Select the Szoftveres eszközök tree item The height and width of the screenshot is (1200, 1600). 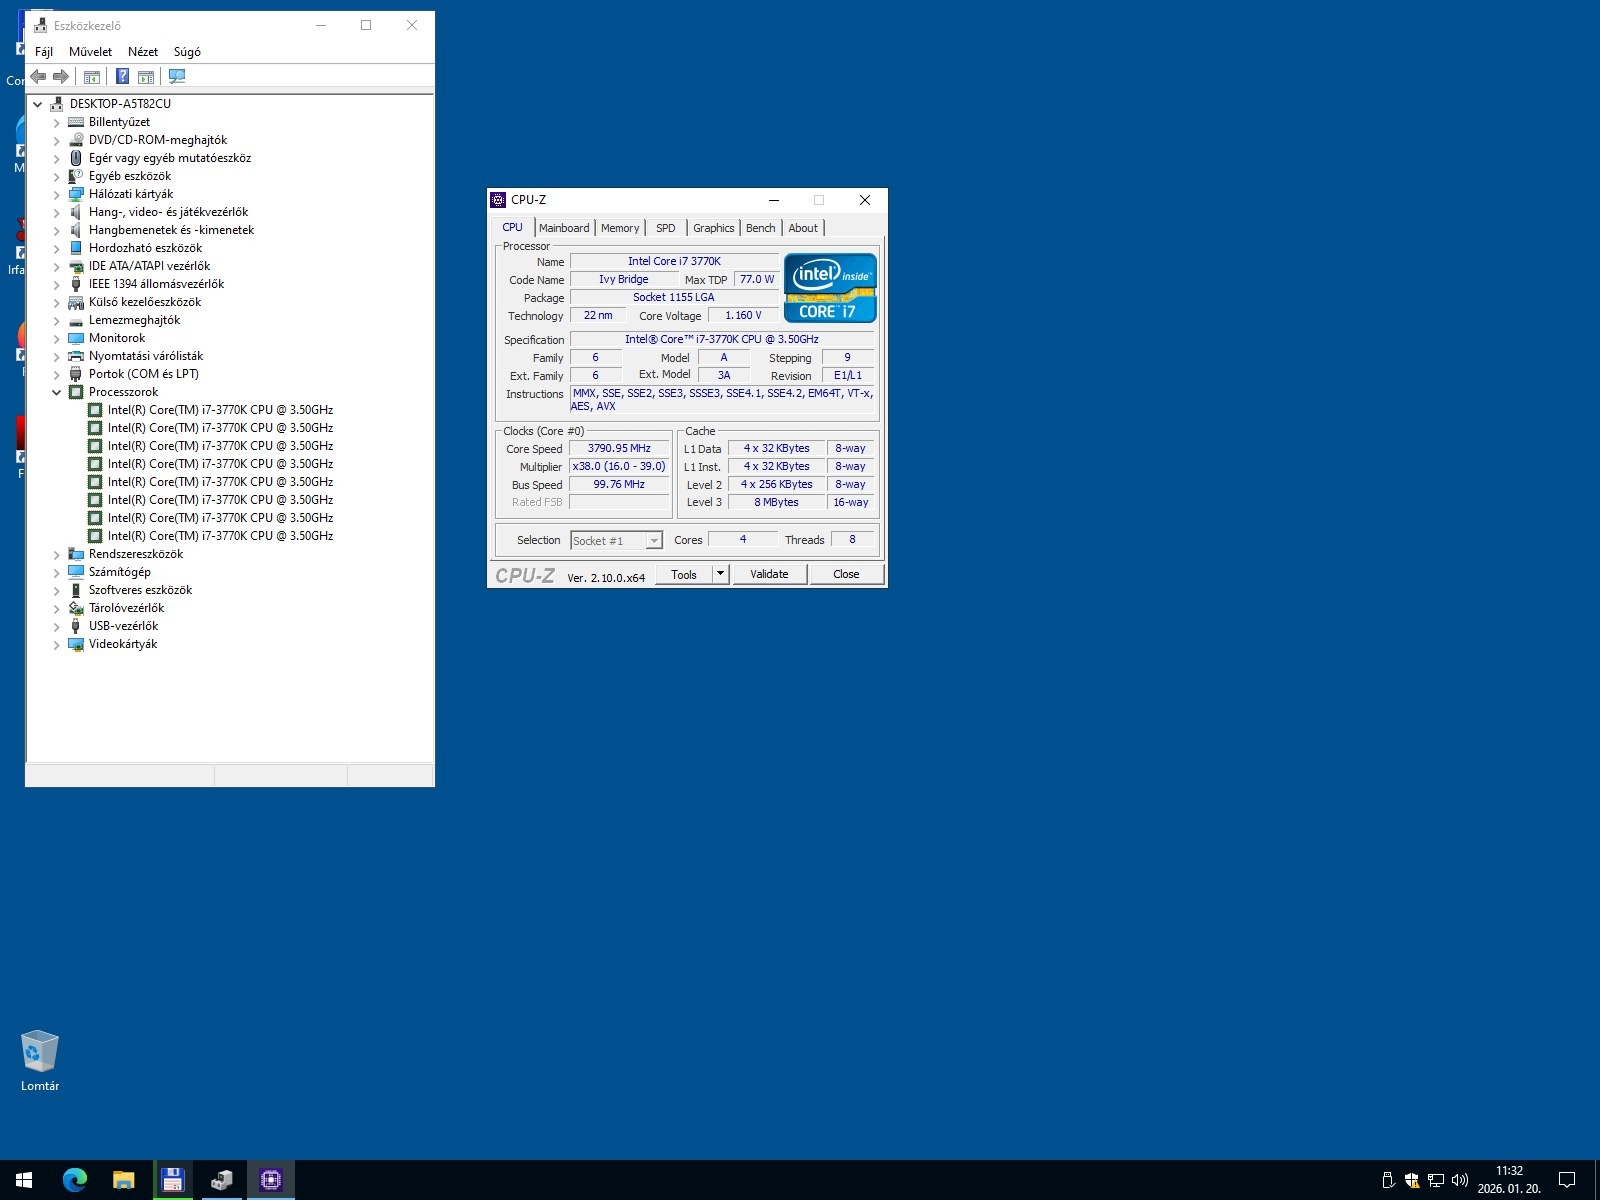[140, 590]
